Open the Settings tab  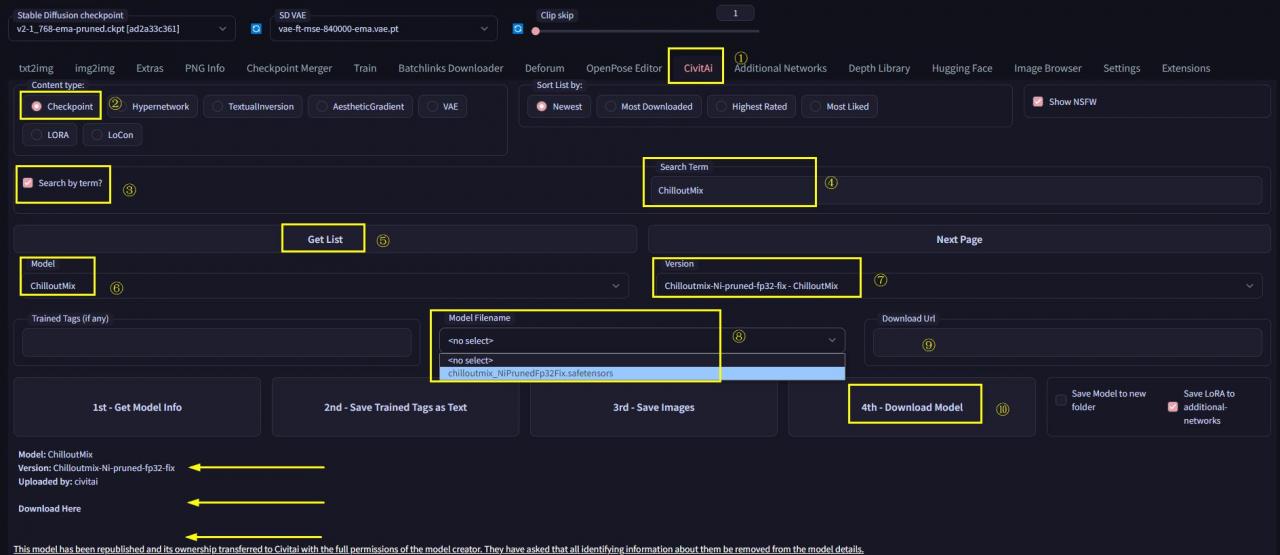click(1122, 68)
